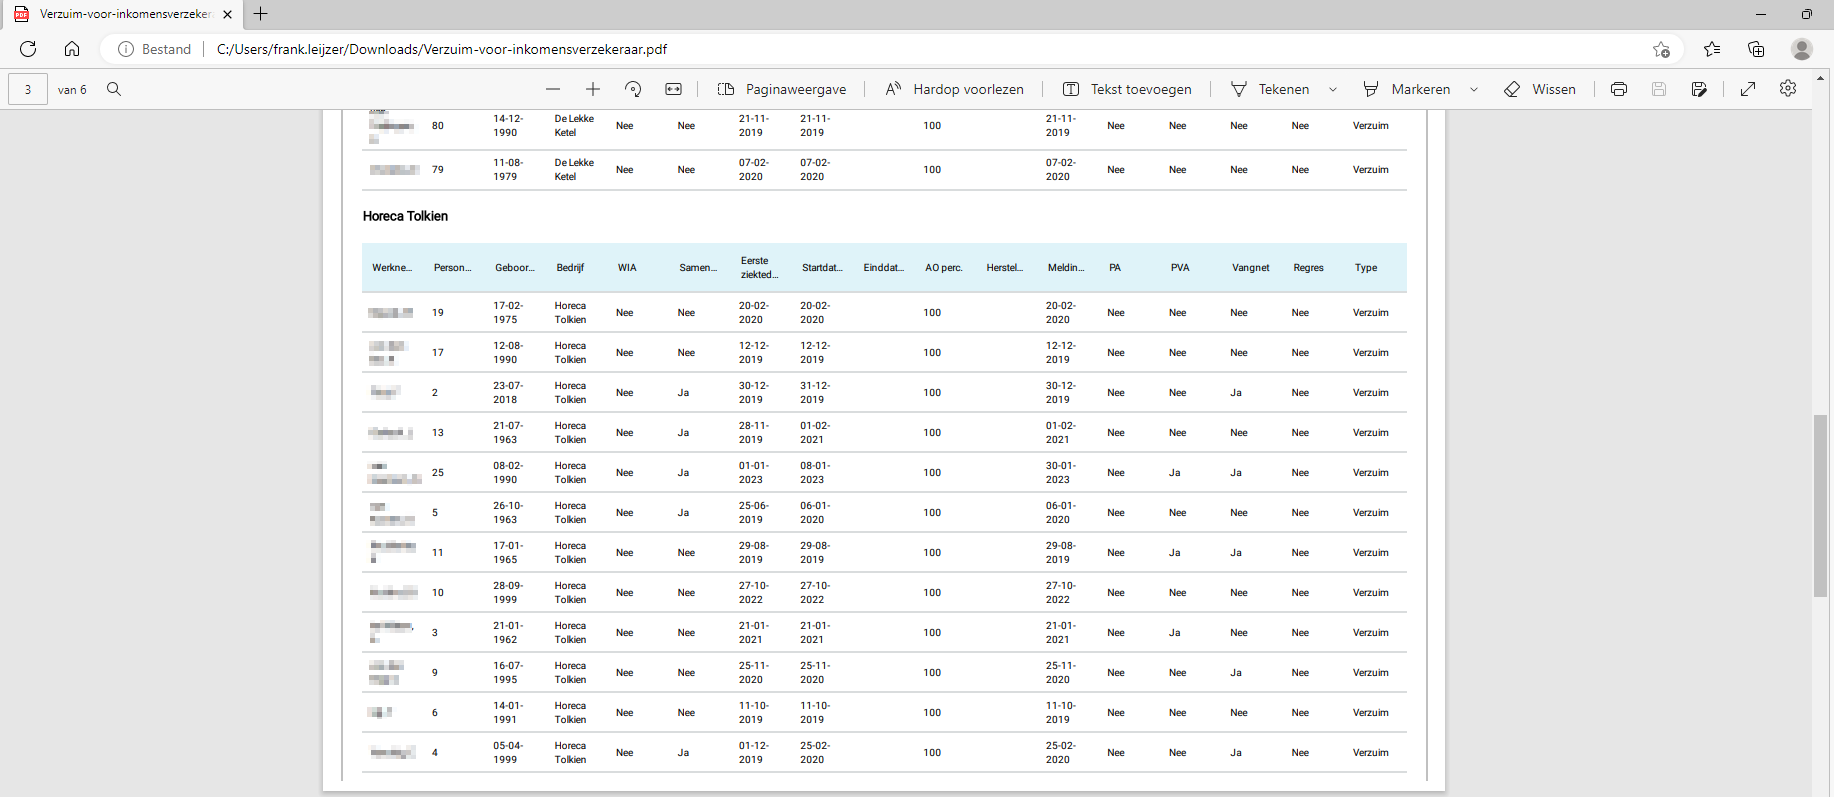Print the PDF document
1834x797 pixels.
[1619, 89]
